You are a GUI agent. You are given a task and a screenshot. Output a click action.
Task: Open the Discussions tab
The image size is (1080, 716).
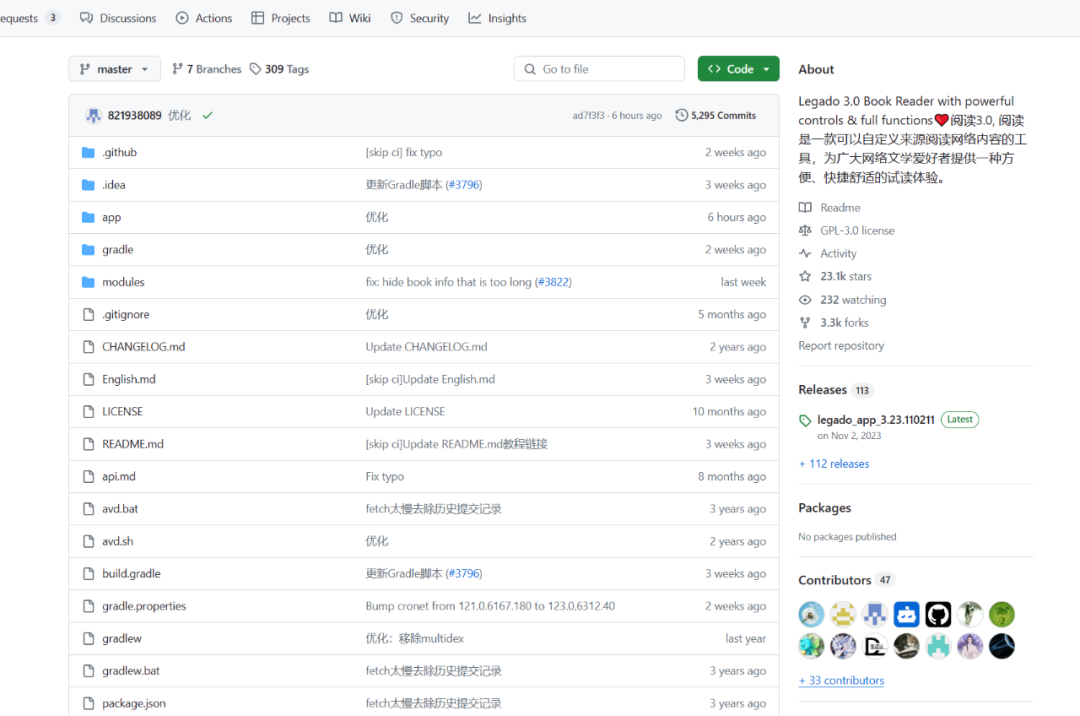(118, 18)
